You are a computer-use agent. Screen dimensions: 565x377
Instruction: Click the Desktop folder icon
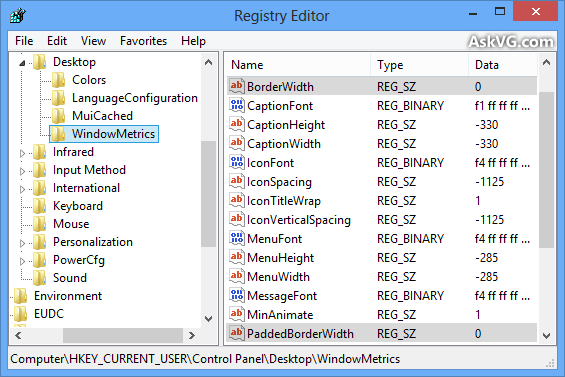pyautogui.click(x=40, y=62)
